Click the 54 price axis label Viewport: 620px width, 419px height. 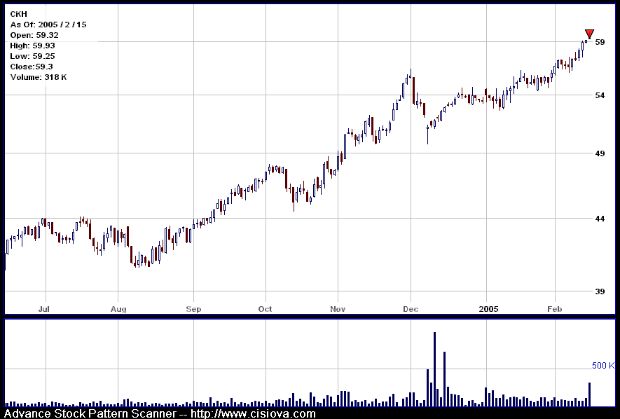[600, 95]
